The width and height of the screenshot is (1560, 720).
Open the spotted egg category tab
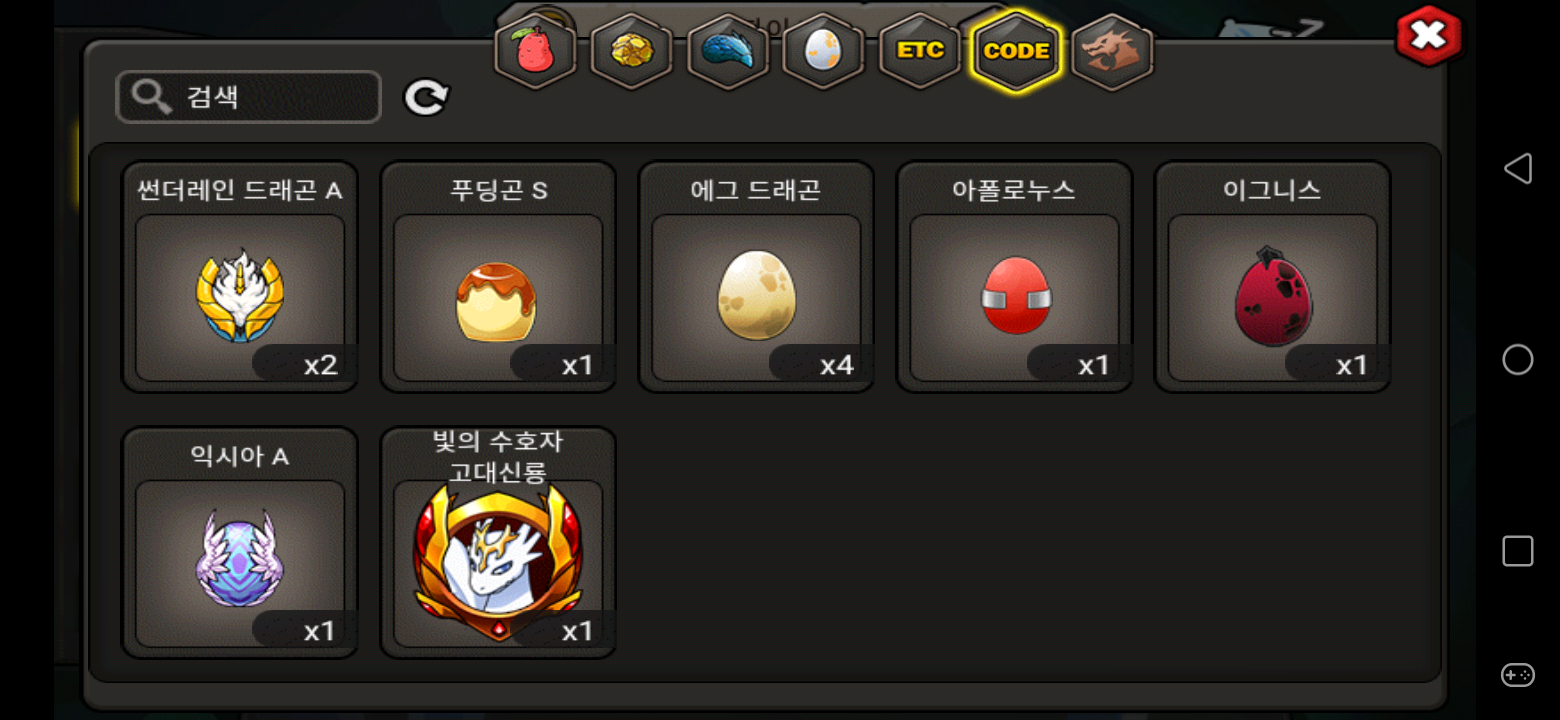tap(824, 52)
